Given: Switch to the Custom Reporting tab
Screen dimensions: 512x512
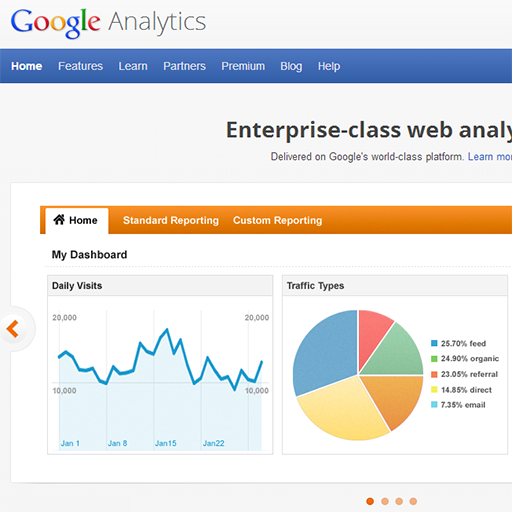Looking at the screenshot, I should (x=277, y=220).
